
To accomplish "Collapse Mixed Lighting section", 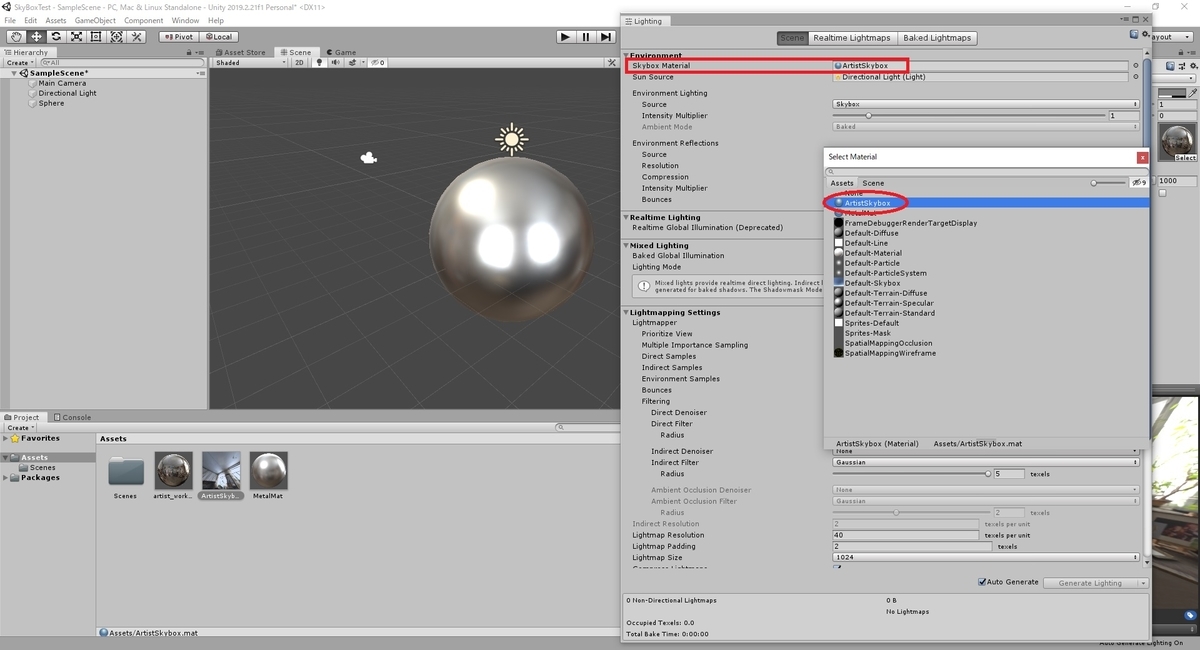I will coord(626,245).
